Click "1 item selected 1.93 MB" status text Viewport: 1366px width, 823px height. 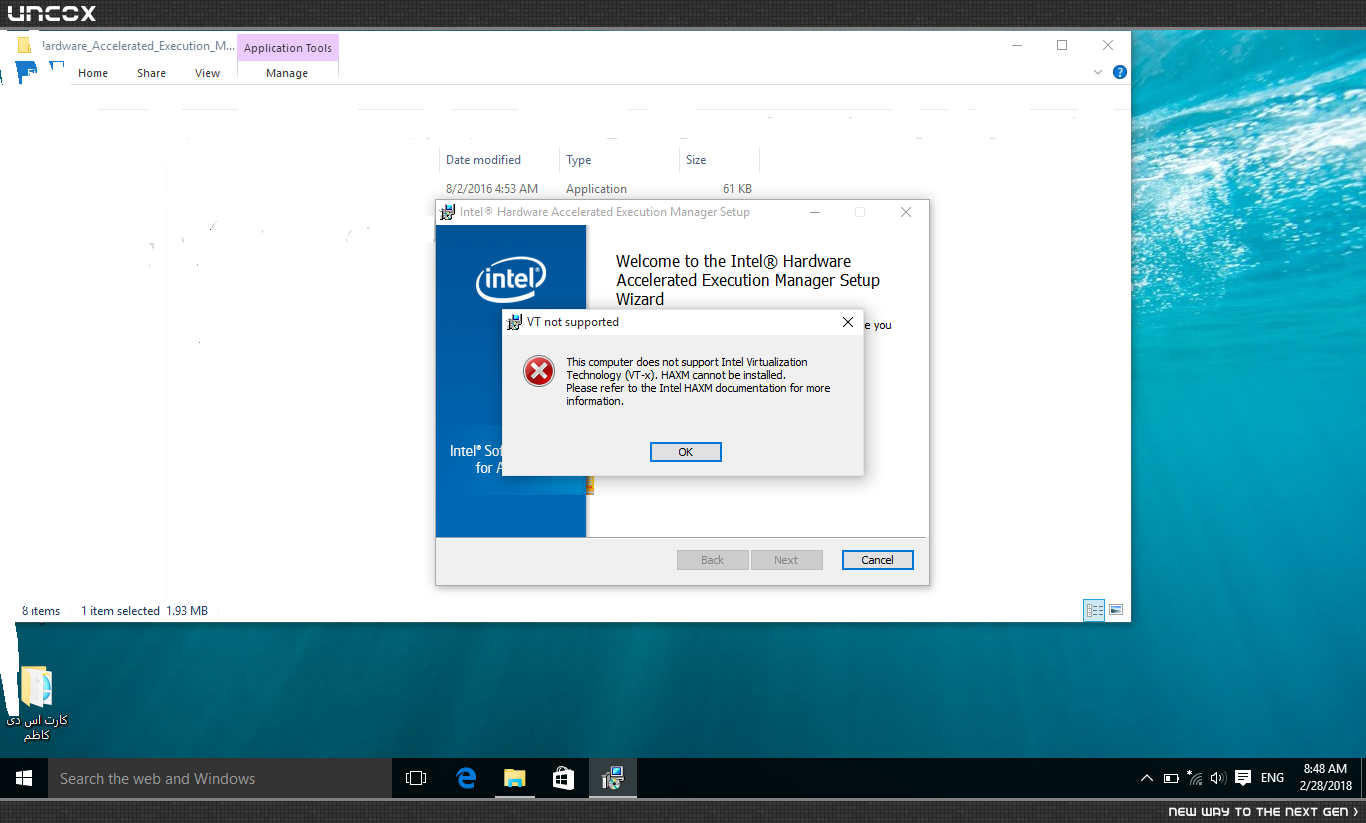pyautogui.click(x=144, y=611)
